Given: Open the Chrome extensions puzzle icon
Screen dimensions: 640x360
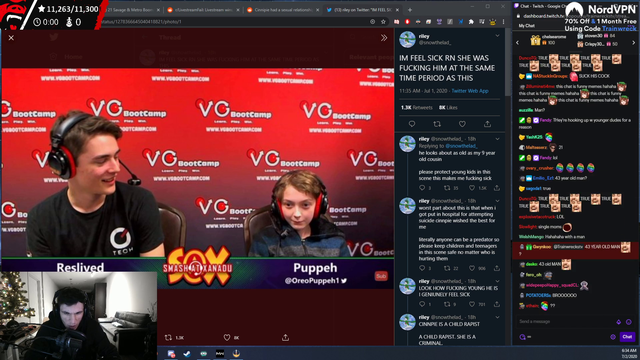Looking at the screenshot, I should (471, 22).
